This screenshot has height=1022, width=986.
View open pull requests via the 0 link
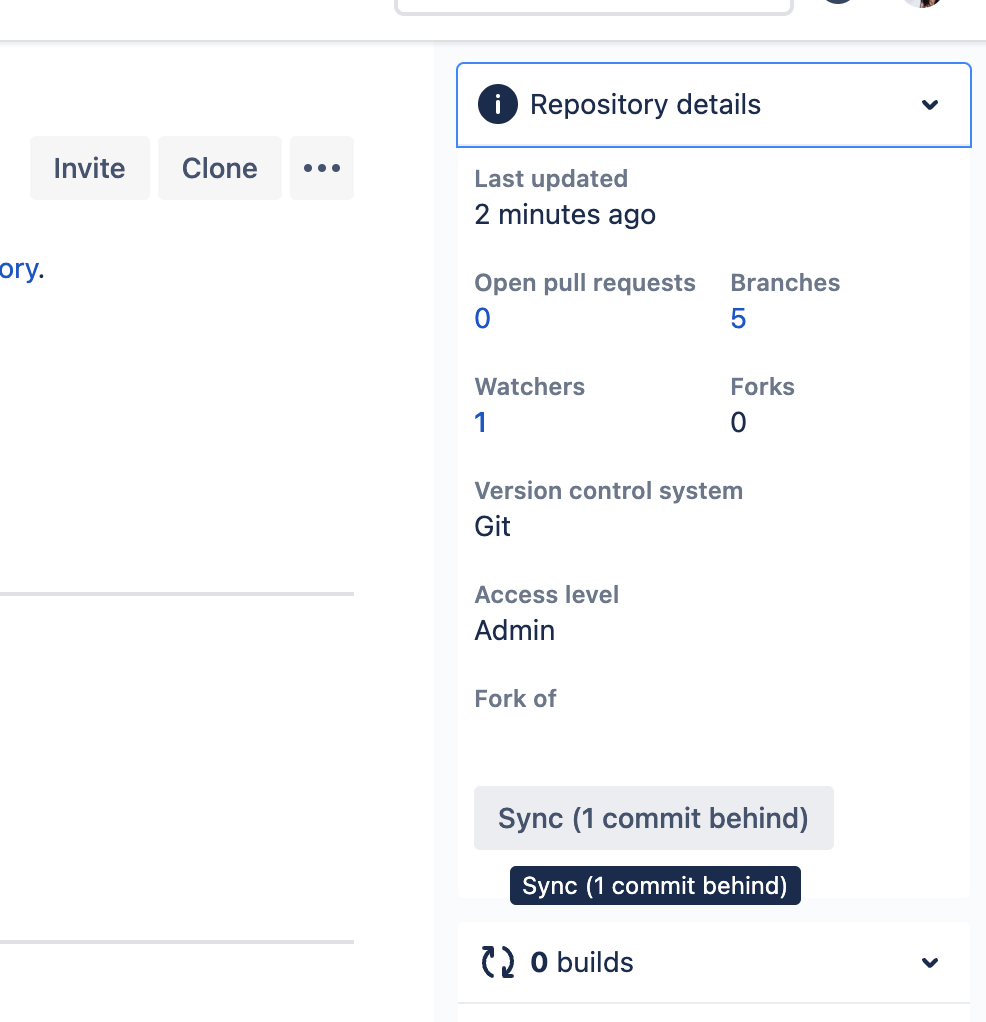coord(482,318)
